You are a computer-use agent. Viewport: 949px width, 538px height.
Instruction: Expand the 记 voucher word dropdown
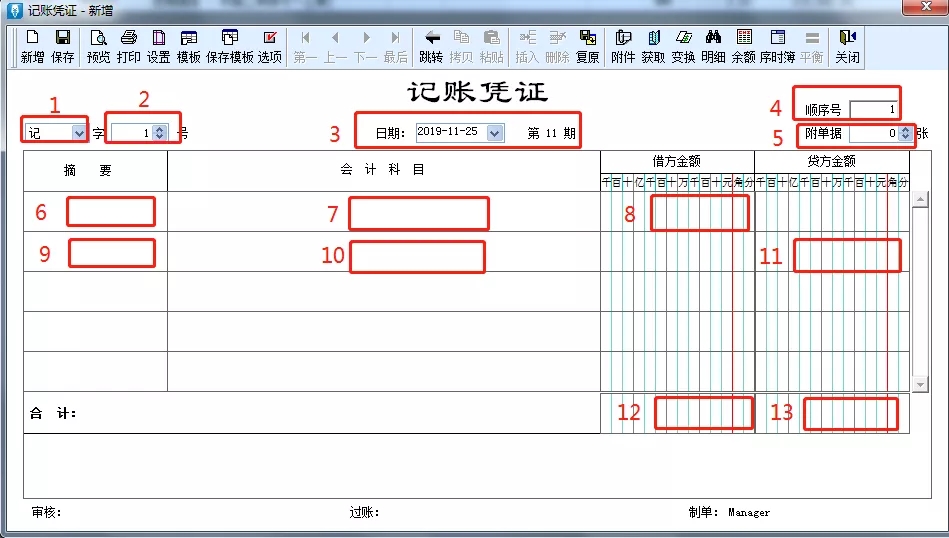[79, 133]
